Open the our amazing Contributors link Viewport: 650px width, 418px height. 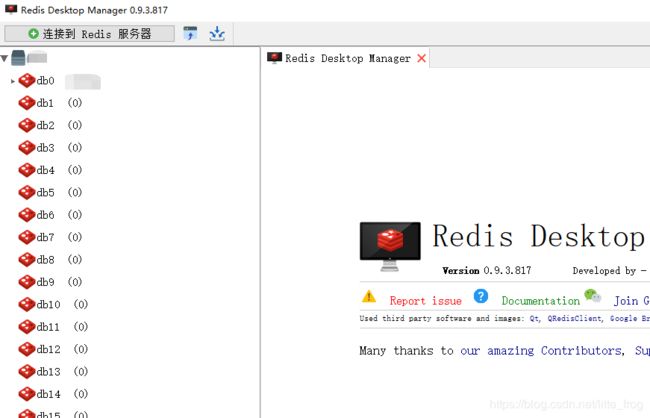(542, 351)
